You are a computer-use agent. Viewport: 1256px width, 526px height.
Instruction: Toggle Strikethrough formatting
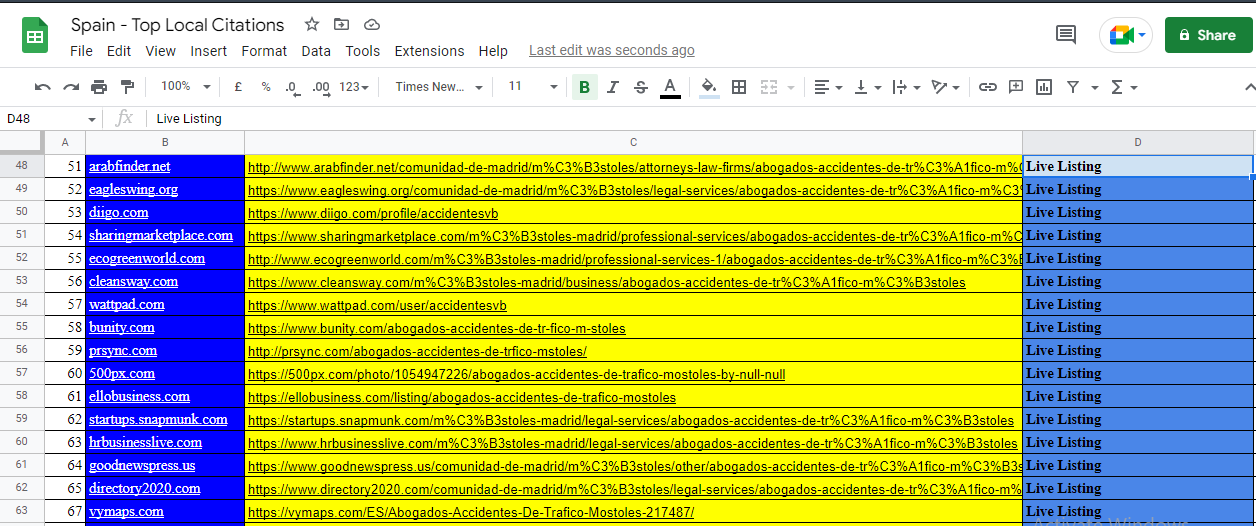[x=641, y=87]
